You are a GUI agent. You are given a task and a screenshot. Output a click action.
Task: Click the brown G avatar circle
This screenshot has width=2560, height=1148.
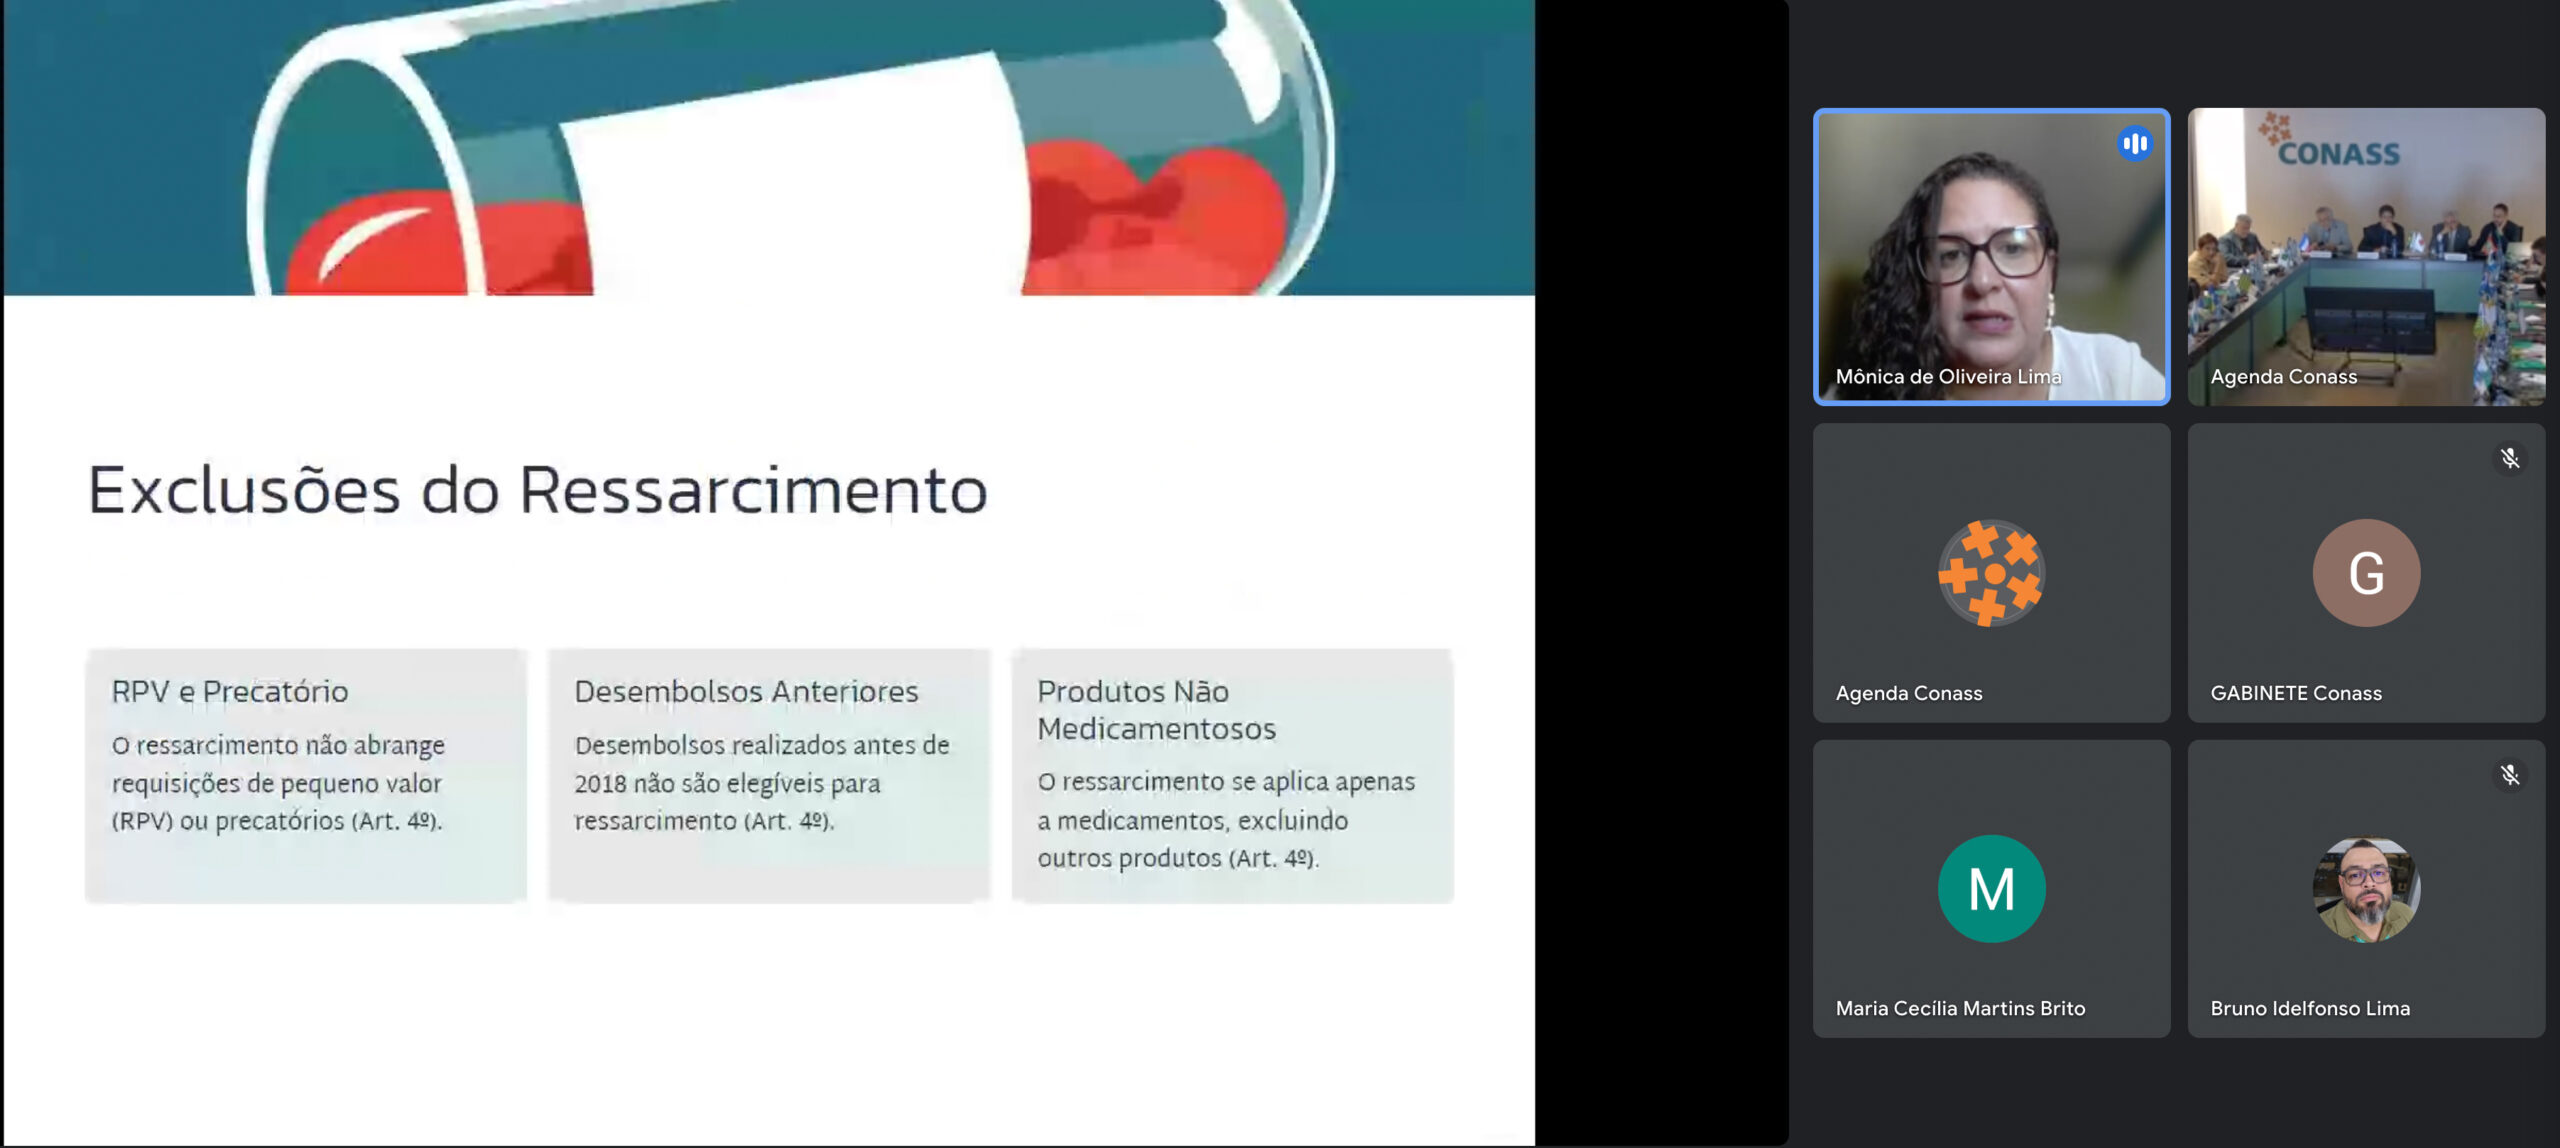[x=2366, y=573]
